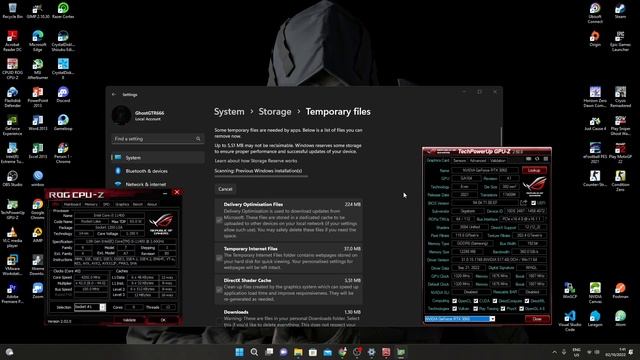The width and height of the screenshot is (640, 360).
Task: Open GeForce Experience desktop icon
Action: click(x=12, y=125)
